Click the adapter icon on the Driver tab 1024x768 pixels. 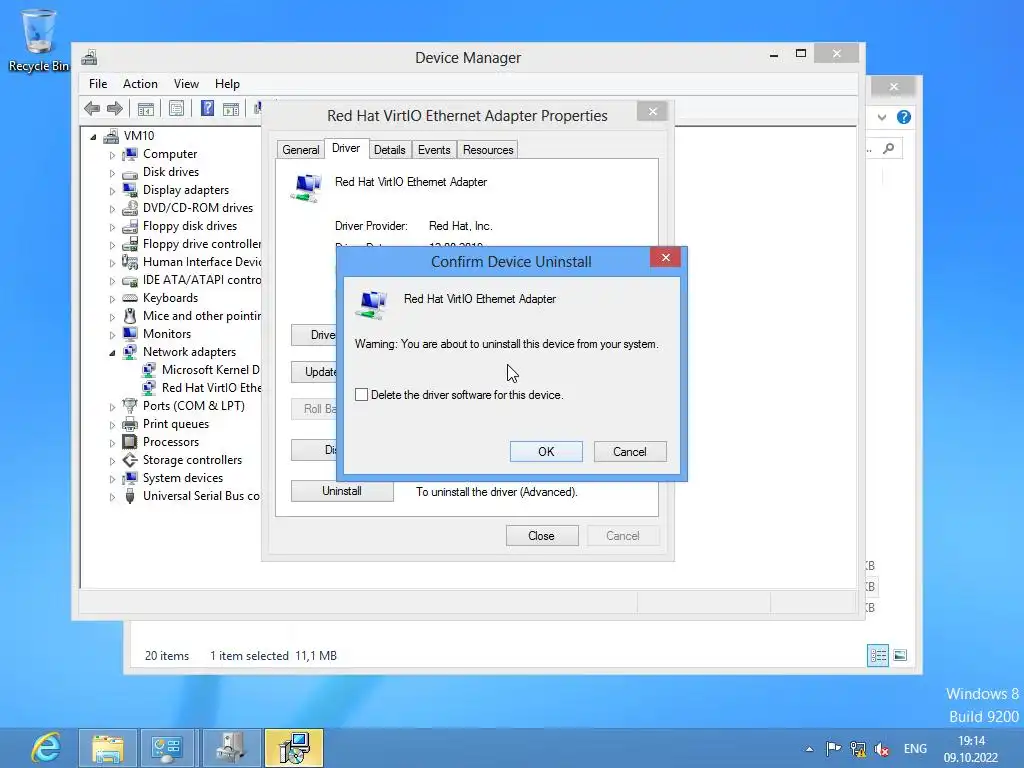[307, 188]
